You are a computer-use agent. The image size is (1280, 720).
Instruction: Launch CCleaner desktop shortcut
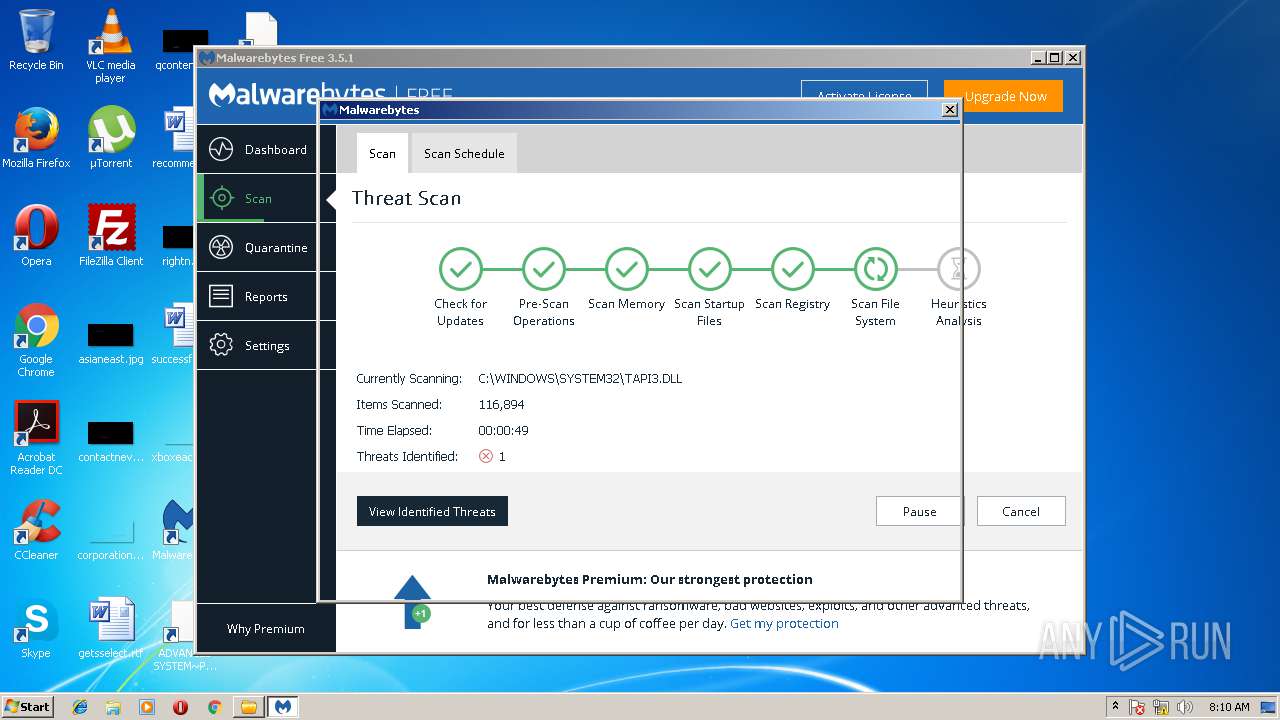click(36, 530)
